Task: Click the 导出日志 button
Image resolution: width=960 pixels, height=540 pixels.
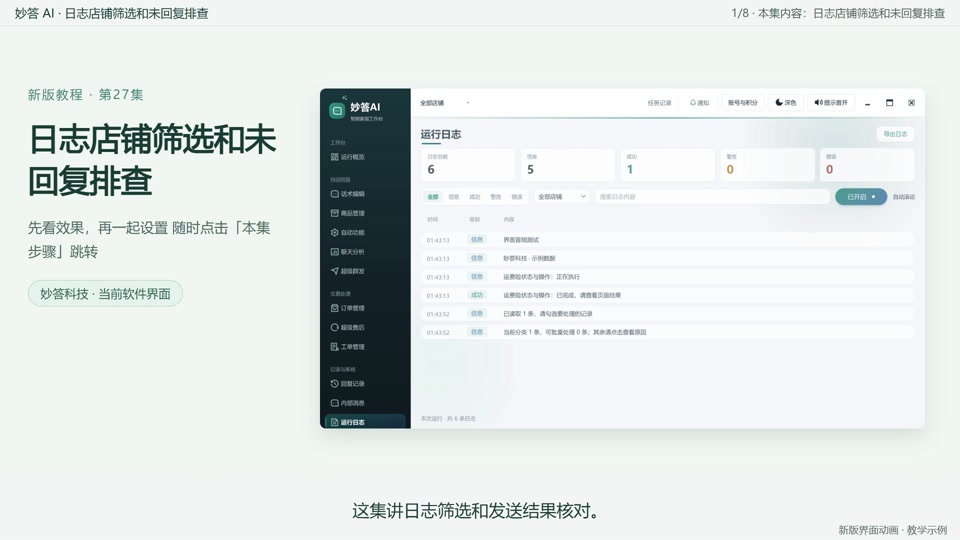Action: pos(895,134)
